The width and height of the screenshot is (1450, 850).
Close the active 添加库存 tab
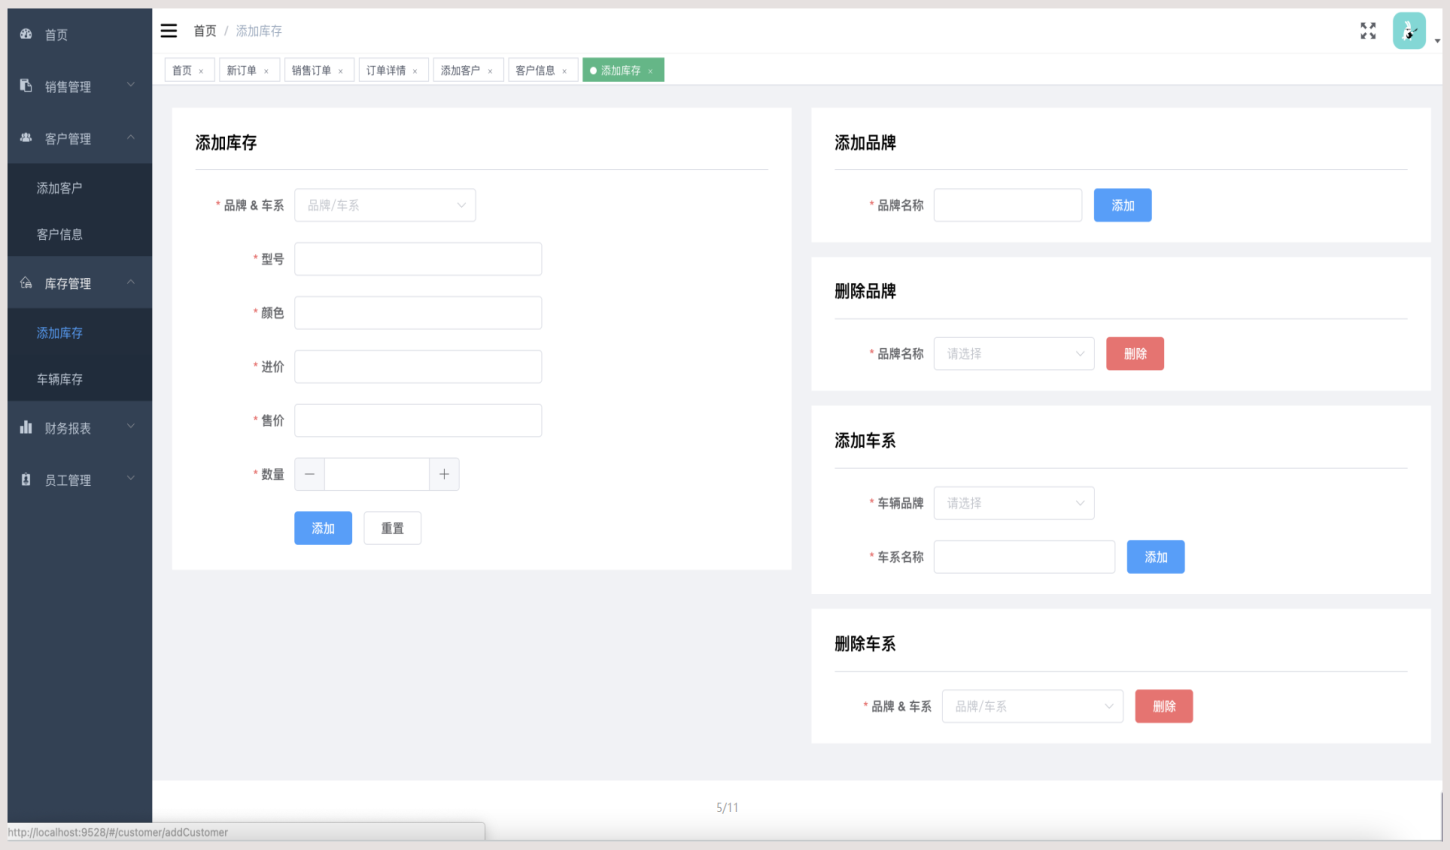coord(650,71)
